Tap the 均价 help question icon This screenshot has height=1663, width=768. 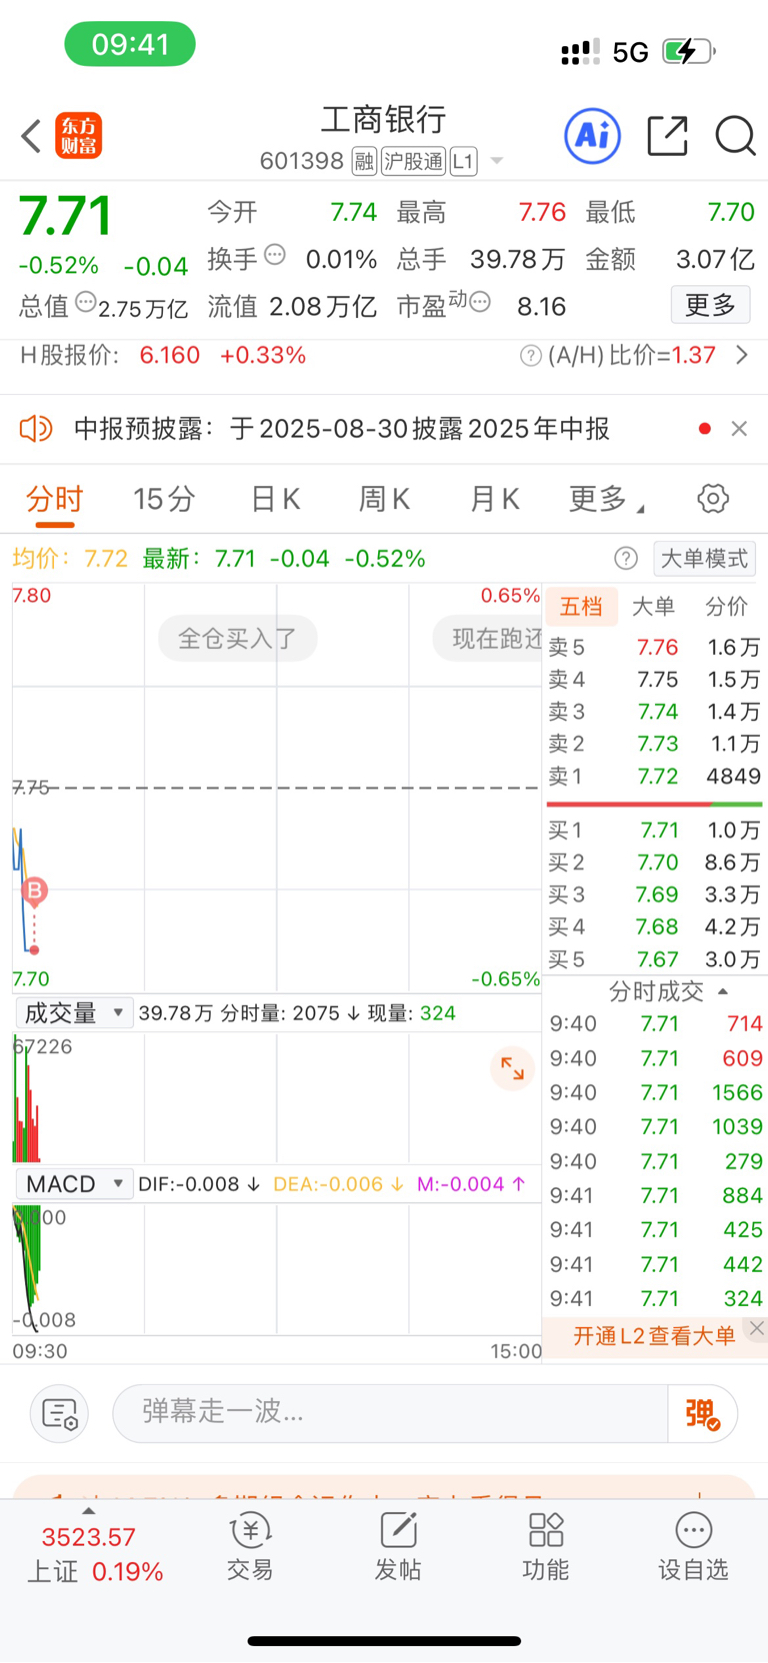pyautogui.click(x=626, y=558)
